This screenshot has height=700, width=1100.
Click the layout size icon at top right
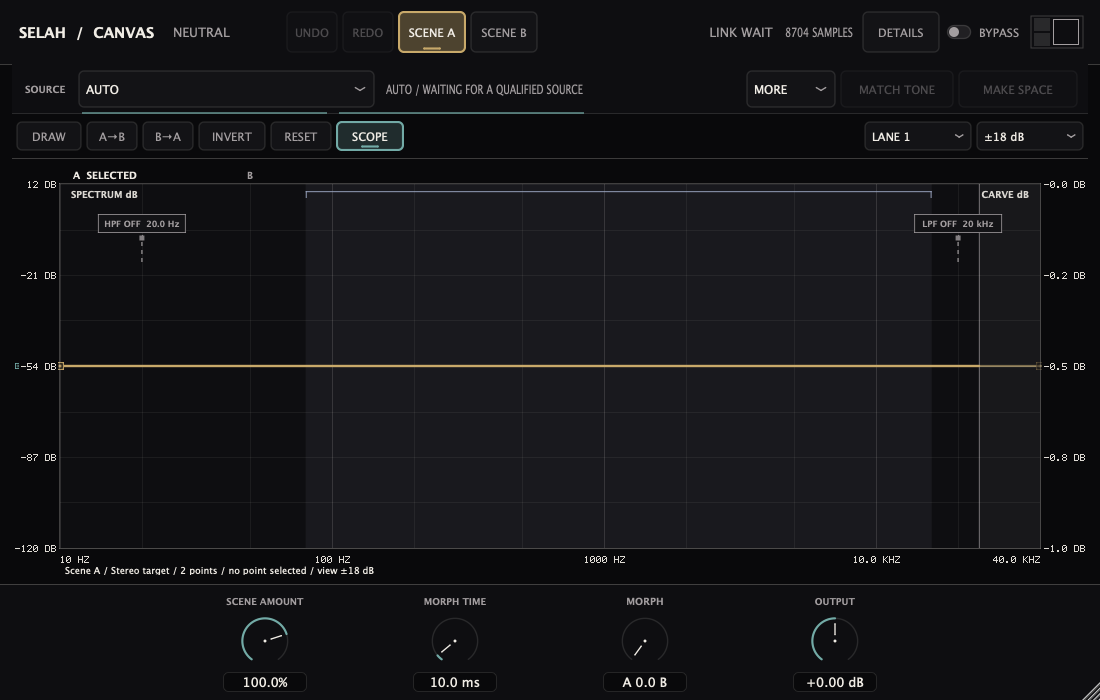pos(1057,32)
